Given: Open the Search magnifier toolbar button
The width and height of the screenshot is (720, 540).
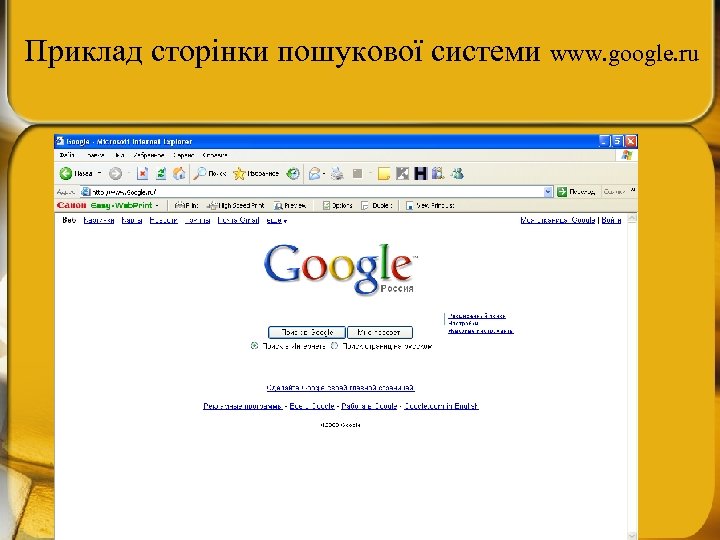Looking at the screenshot, I should click(209, 174).
